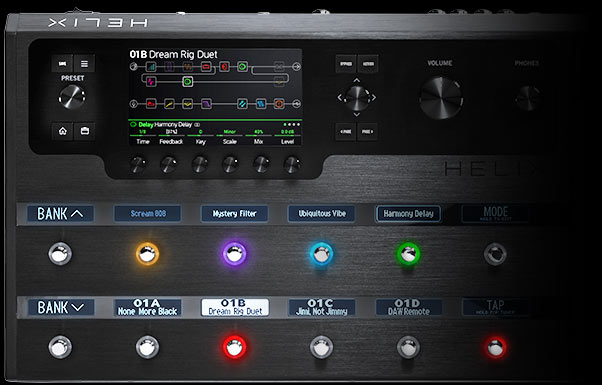Nudge the joystick right chevron
Viewport: 602px width, 385px height.
coord(374,97)
